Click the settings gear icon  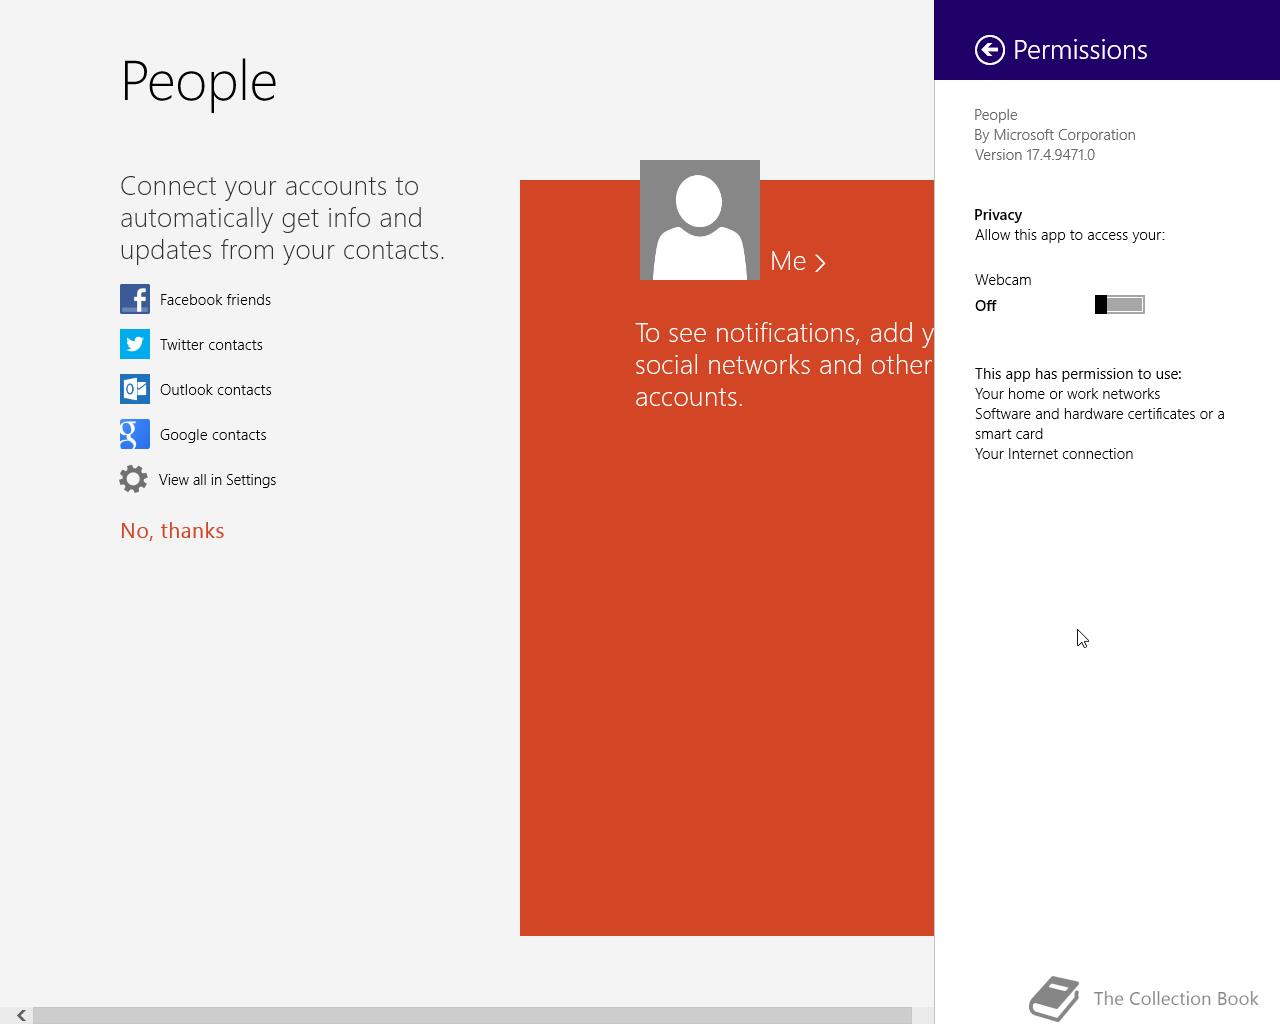[133, 479]
